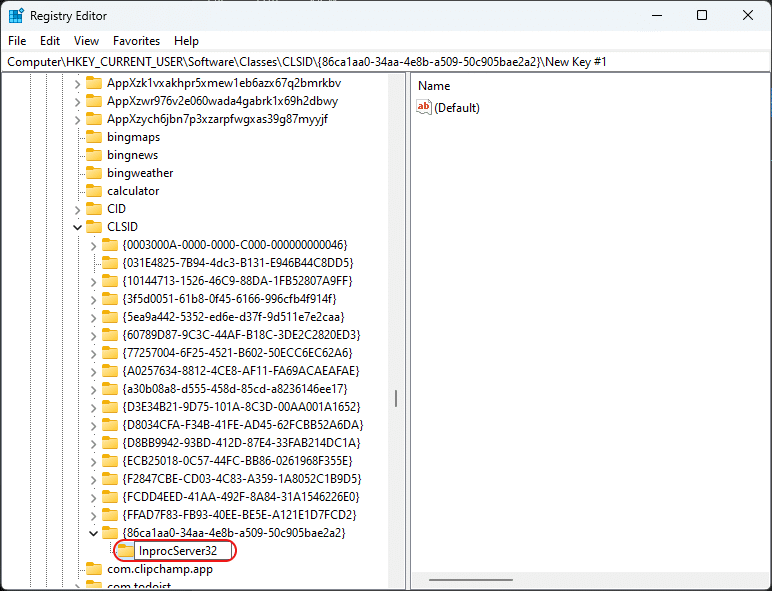Viewport: 772px width, 591px height.
Task: Click folder icon of {FCDD4EED-41AA-492F-8A84-31A1546226E0}
Action: [110, 497]
